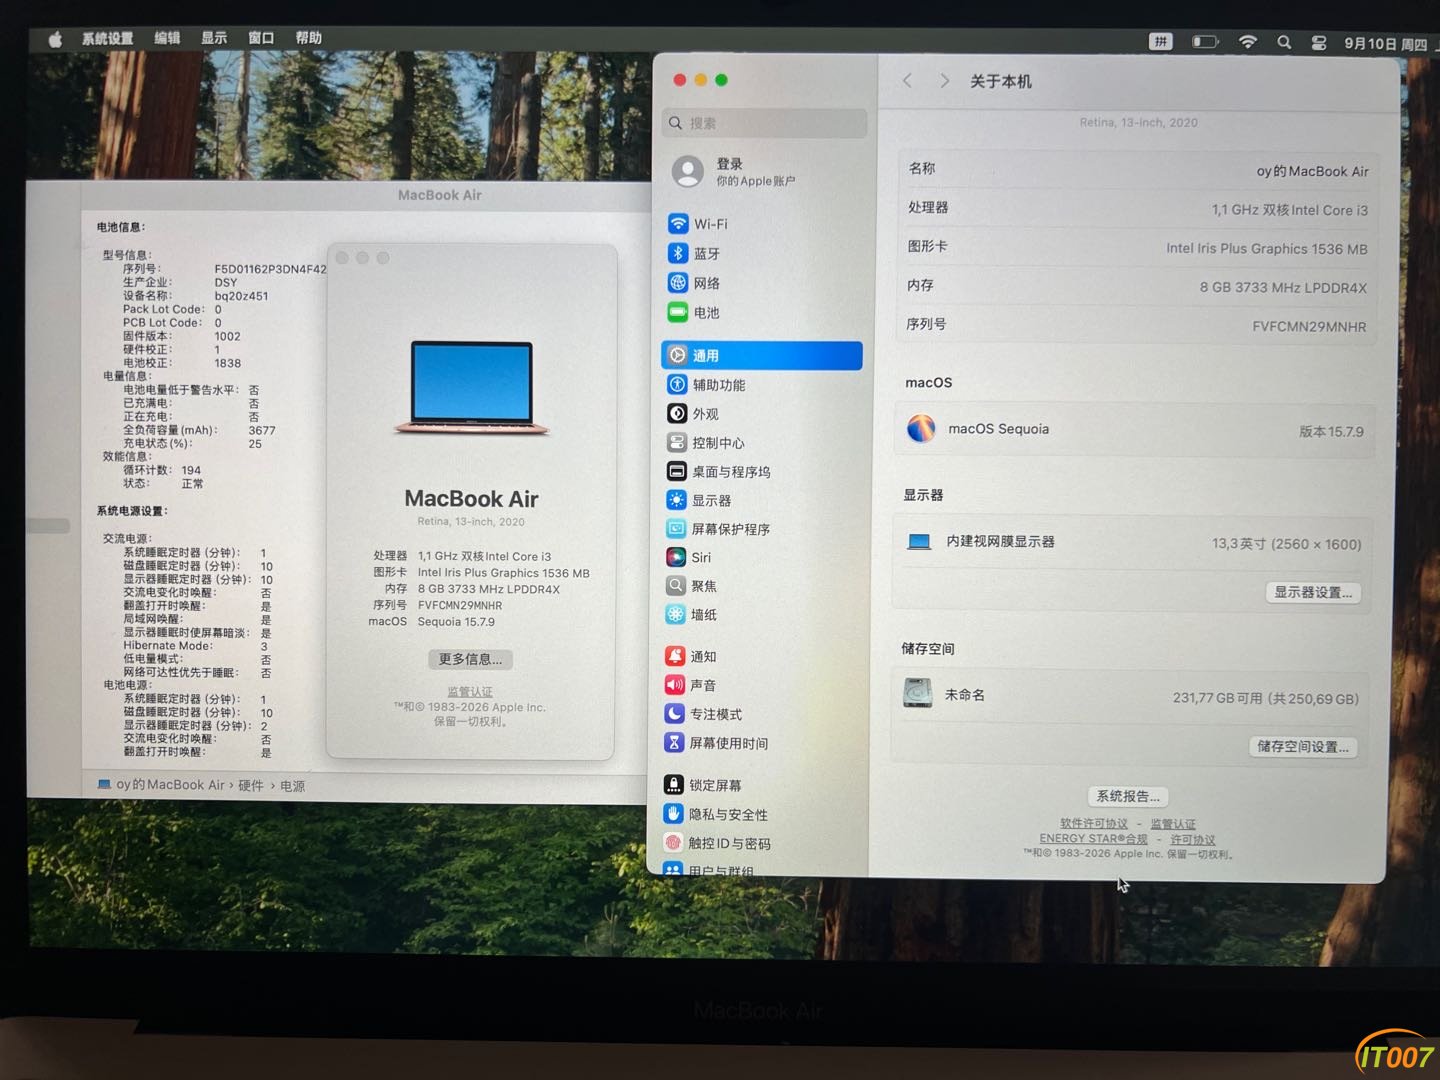Viewport: 1440px width, 1080px height.
Task: Open 外观 settings in the sidebar
Action: pos(762,414)
